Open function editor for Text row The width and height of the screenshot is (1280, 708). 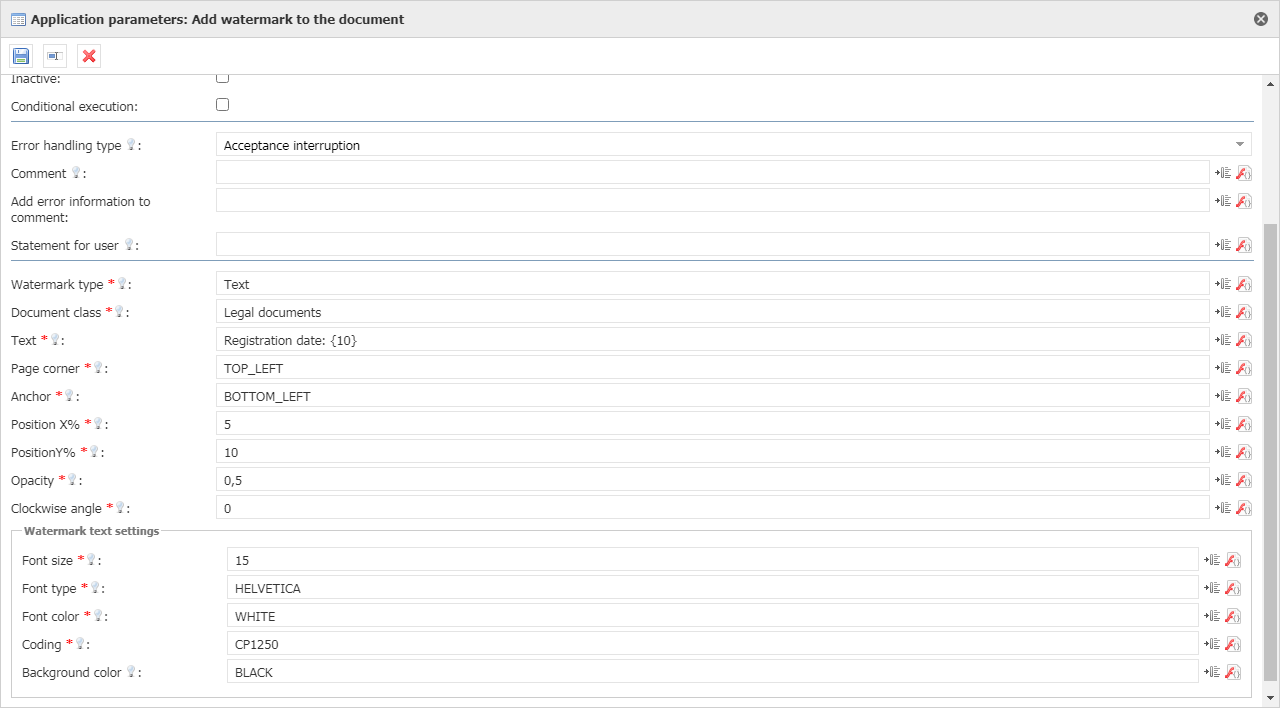point(1244,340)
